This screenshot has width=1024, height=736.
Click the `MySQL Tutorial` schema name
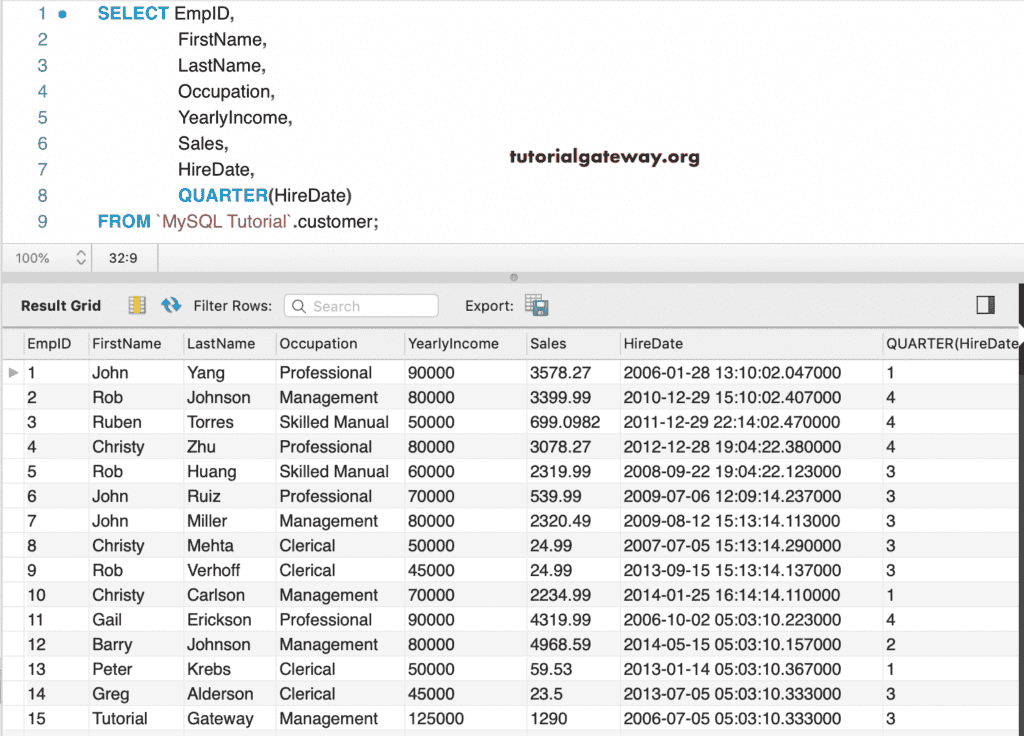click(225, 221)
